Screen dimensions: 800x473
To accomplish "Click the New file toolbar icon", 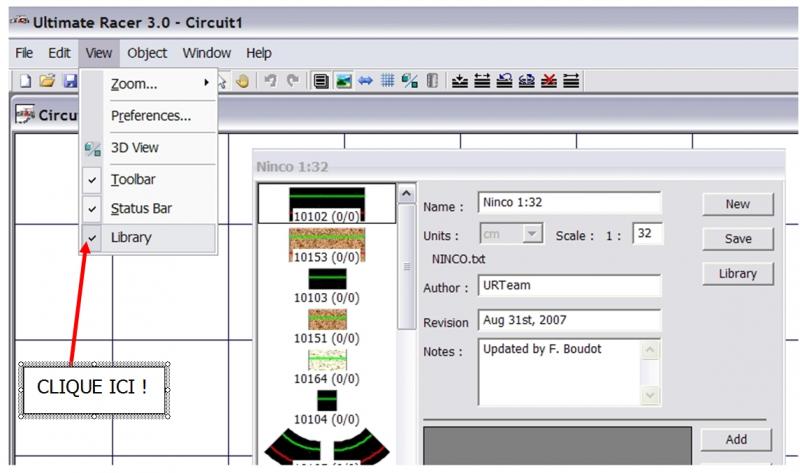I will (25, 81).
